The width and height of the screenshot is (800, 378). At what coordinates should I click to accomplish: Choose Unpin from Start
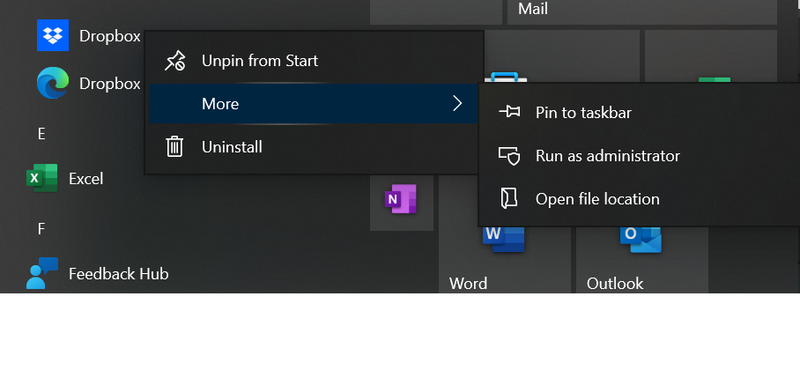[314, 61]
